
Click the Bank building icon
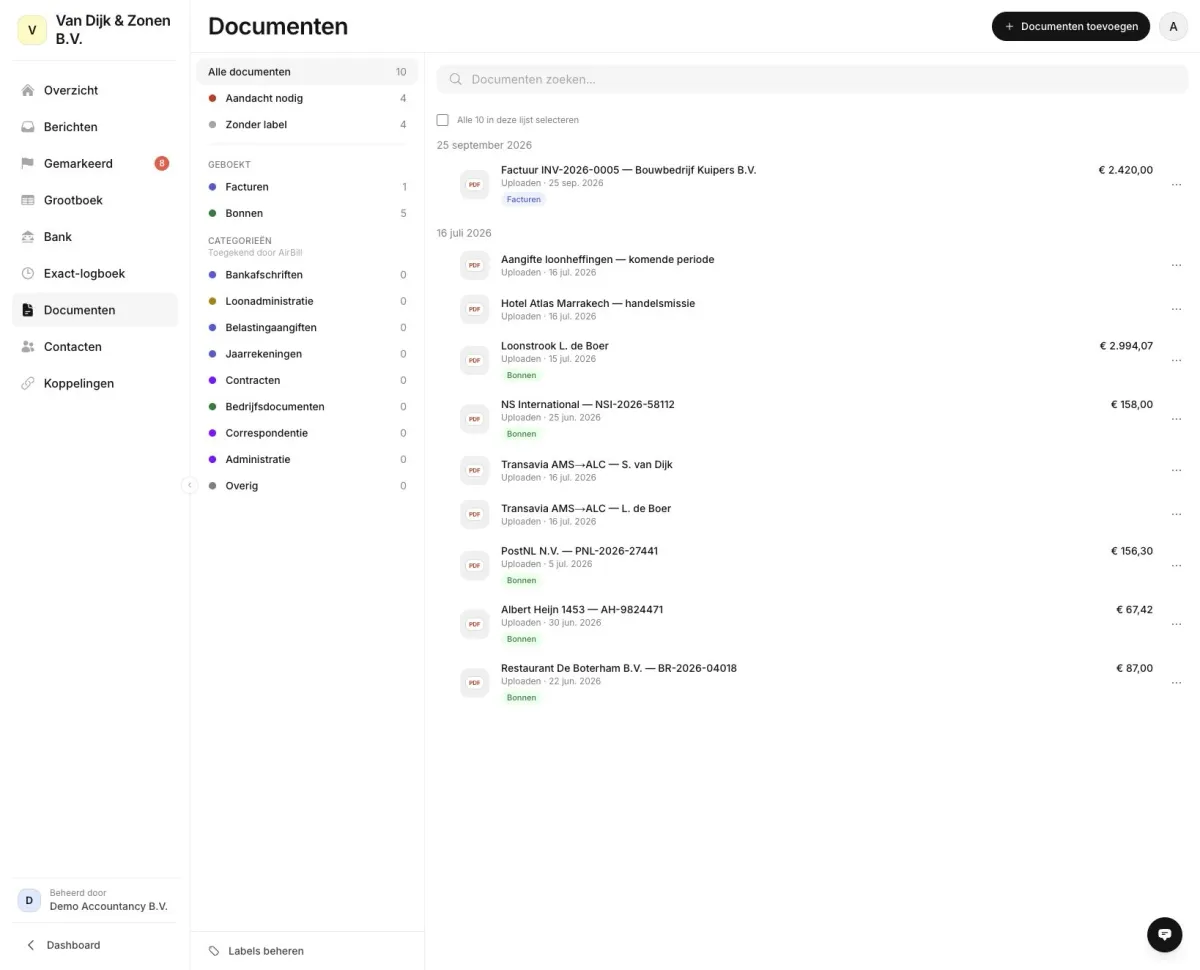pyautogui.click(x=28, y=237)
